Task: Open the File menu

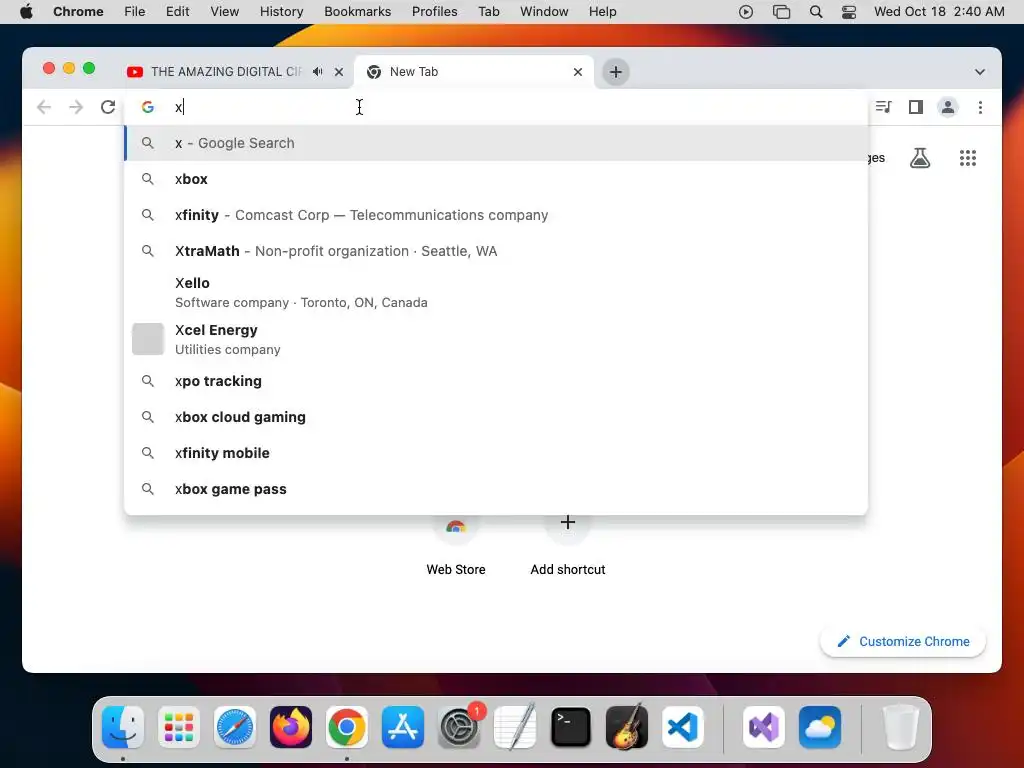Action: 135,12
